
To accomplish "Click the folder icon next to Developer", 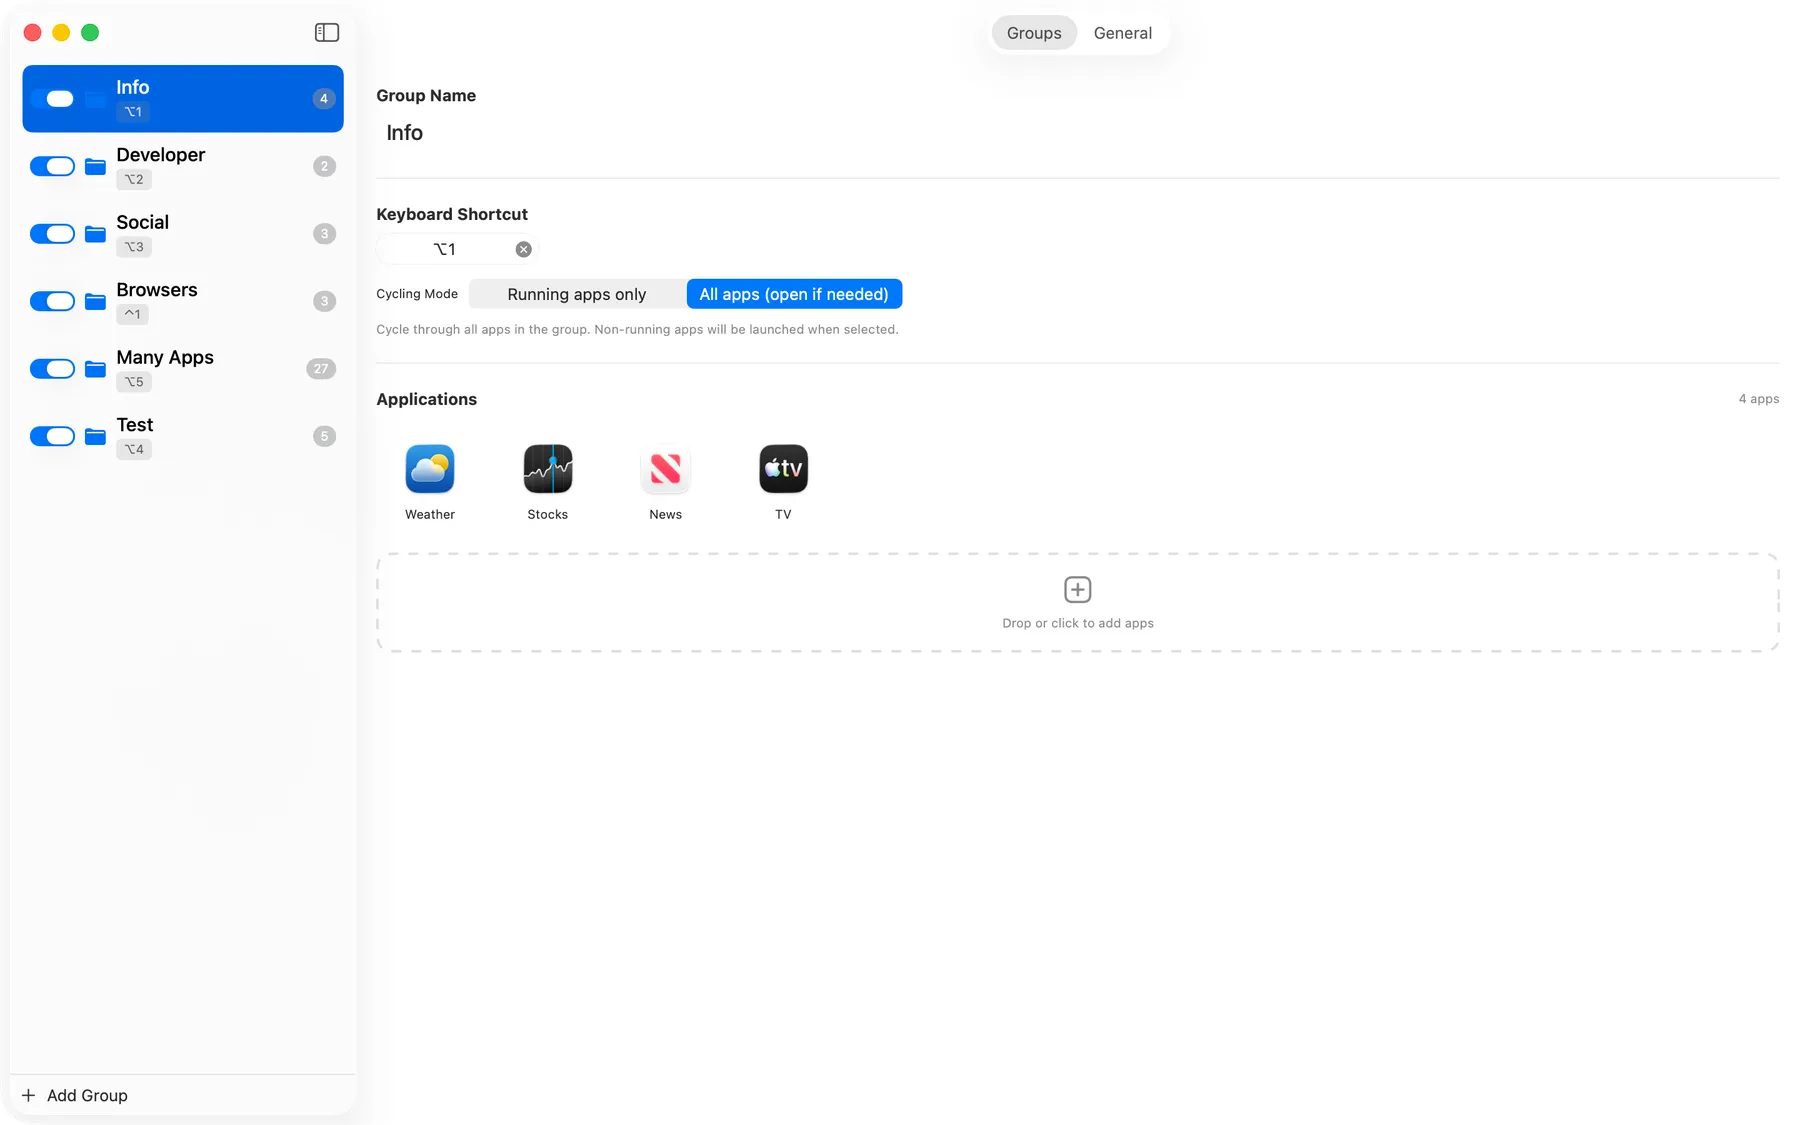I will point(95,167).
